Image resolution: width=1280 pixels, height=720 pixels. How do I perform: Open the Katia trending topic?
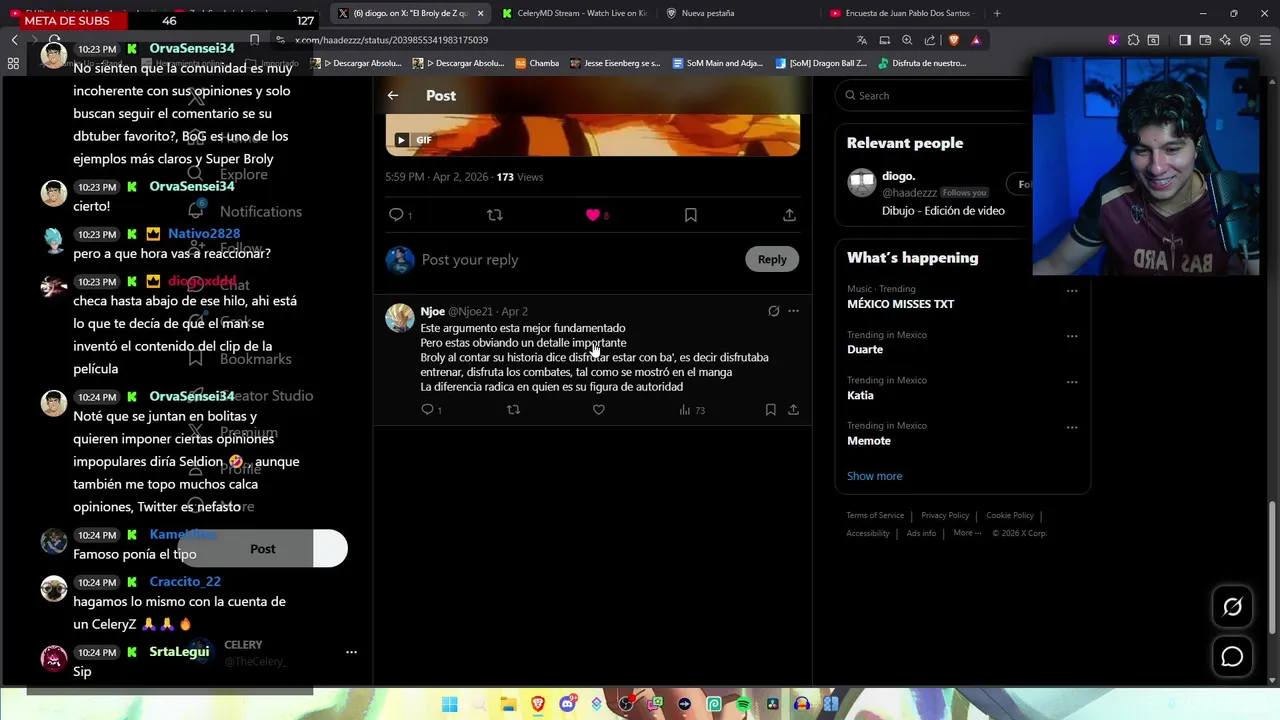tap(860, 395)
